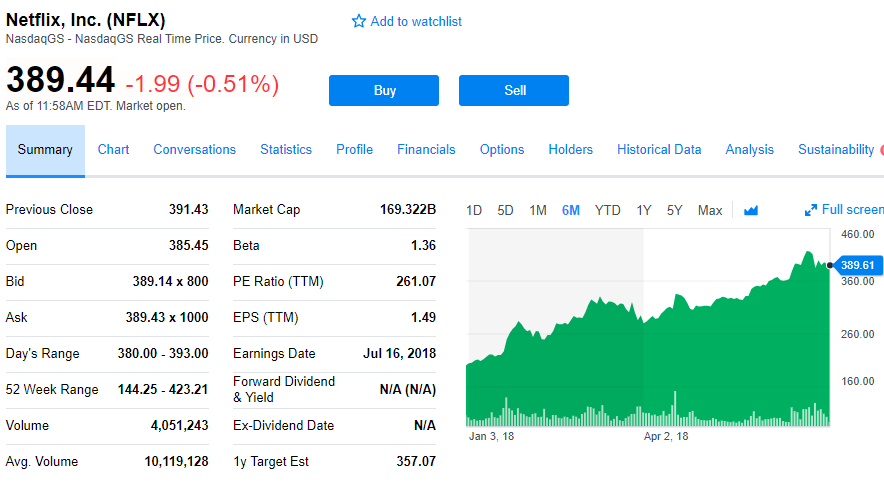Switch chart range to 5D
The image size is (884, 483).
pyautogui.click(x=505, y=210)
